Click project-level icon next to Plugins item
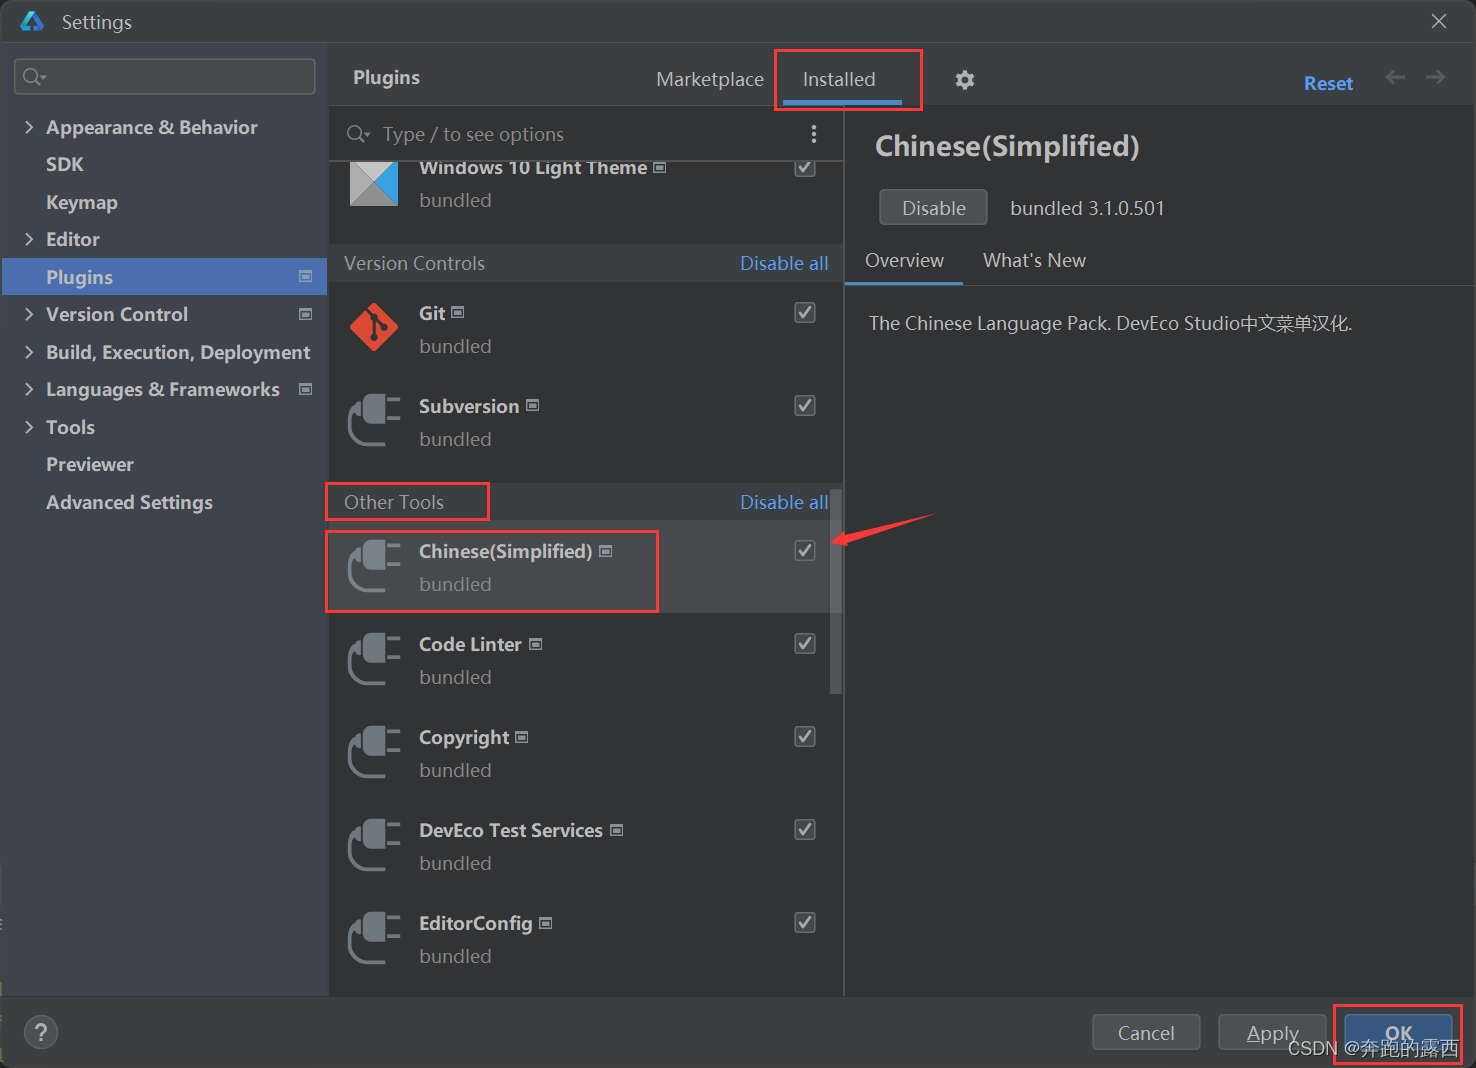 click(x=306, y=277)
